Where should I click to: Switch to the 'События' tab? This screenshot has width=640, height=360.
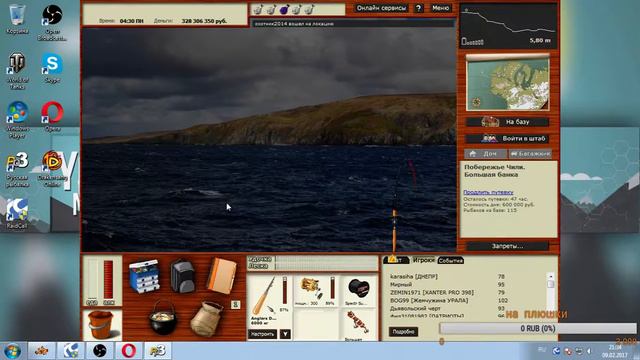click(x=451, y=260)
